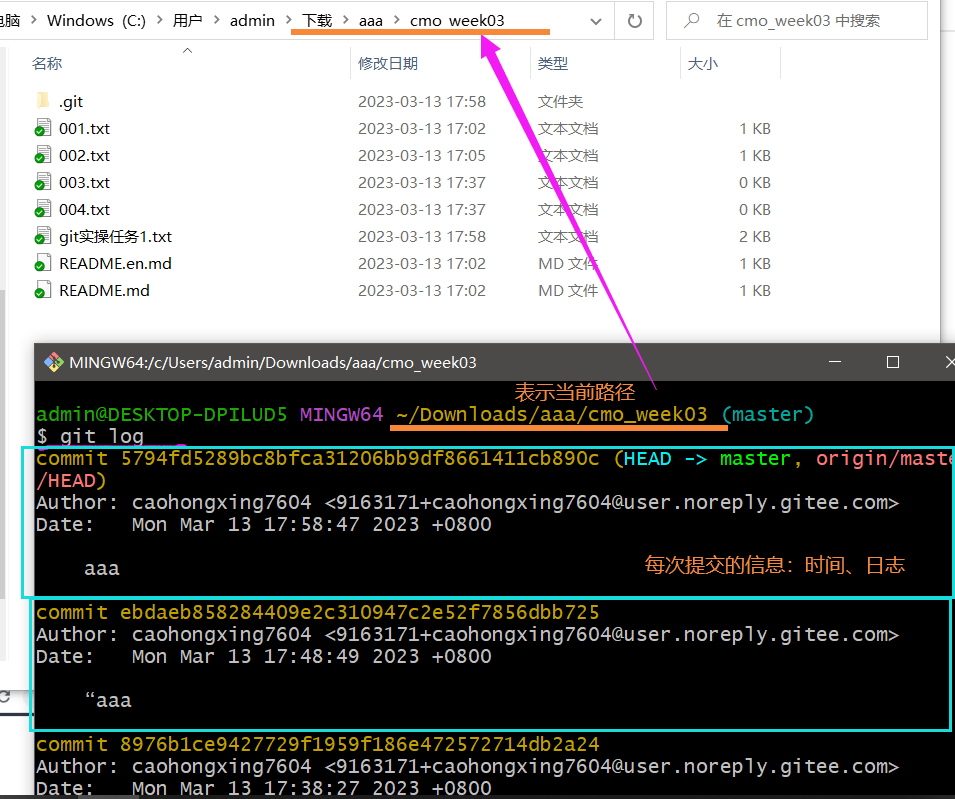Click commit hash 5794fd5289bc8bfca31206bb9df8661411cb890c

click(360, 458)
